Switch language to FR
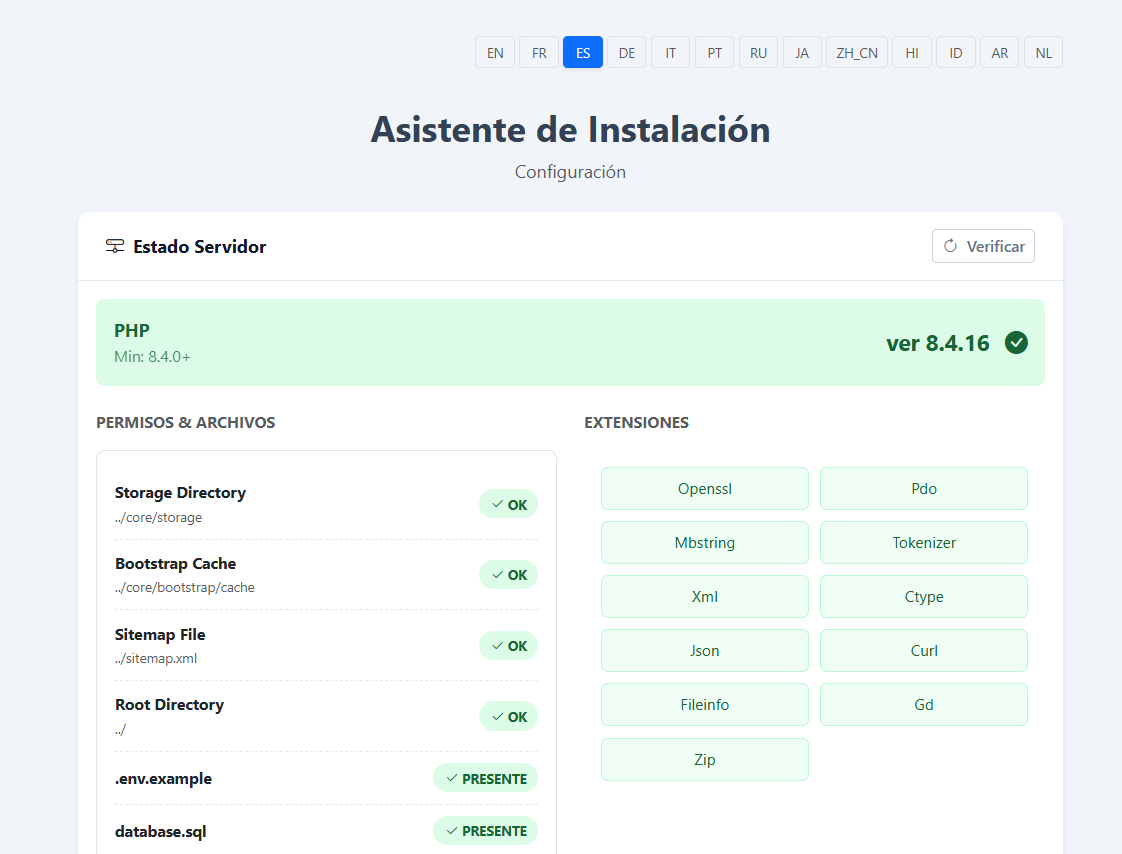1122x854 pixels. (x=539, y=53)
